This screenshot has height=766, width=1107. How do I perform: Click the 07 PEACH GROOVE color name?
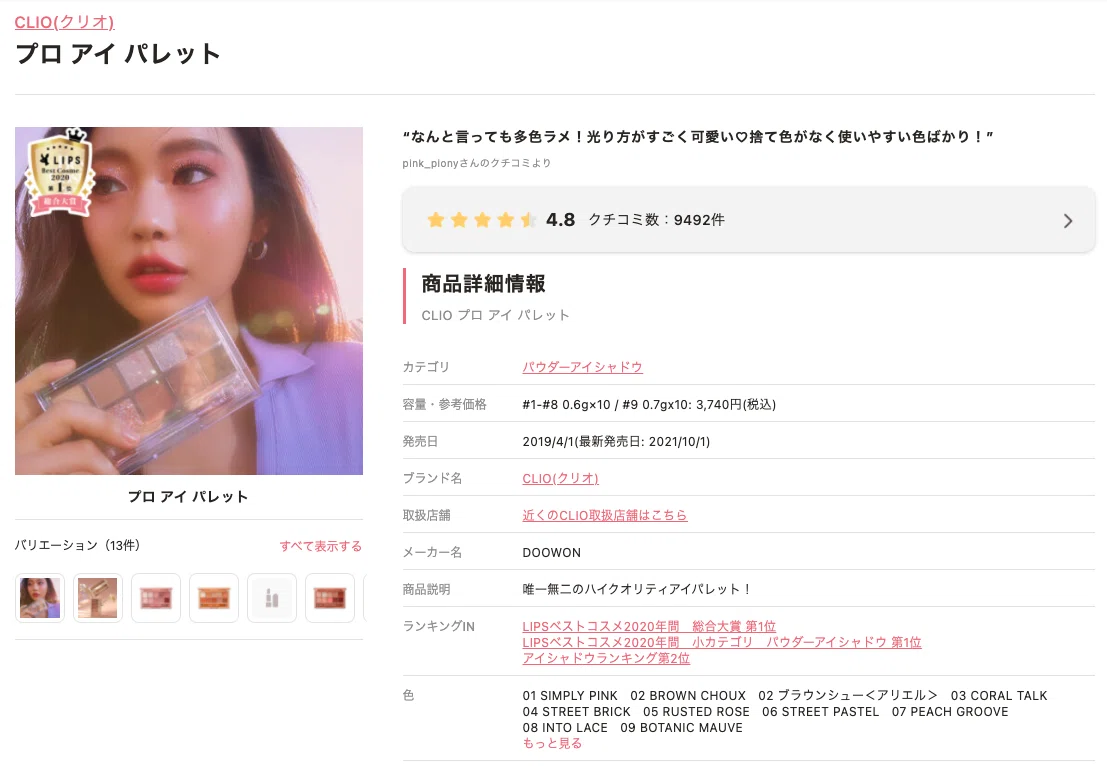(x=950, y=712)
